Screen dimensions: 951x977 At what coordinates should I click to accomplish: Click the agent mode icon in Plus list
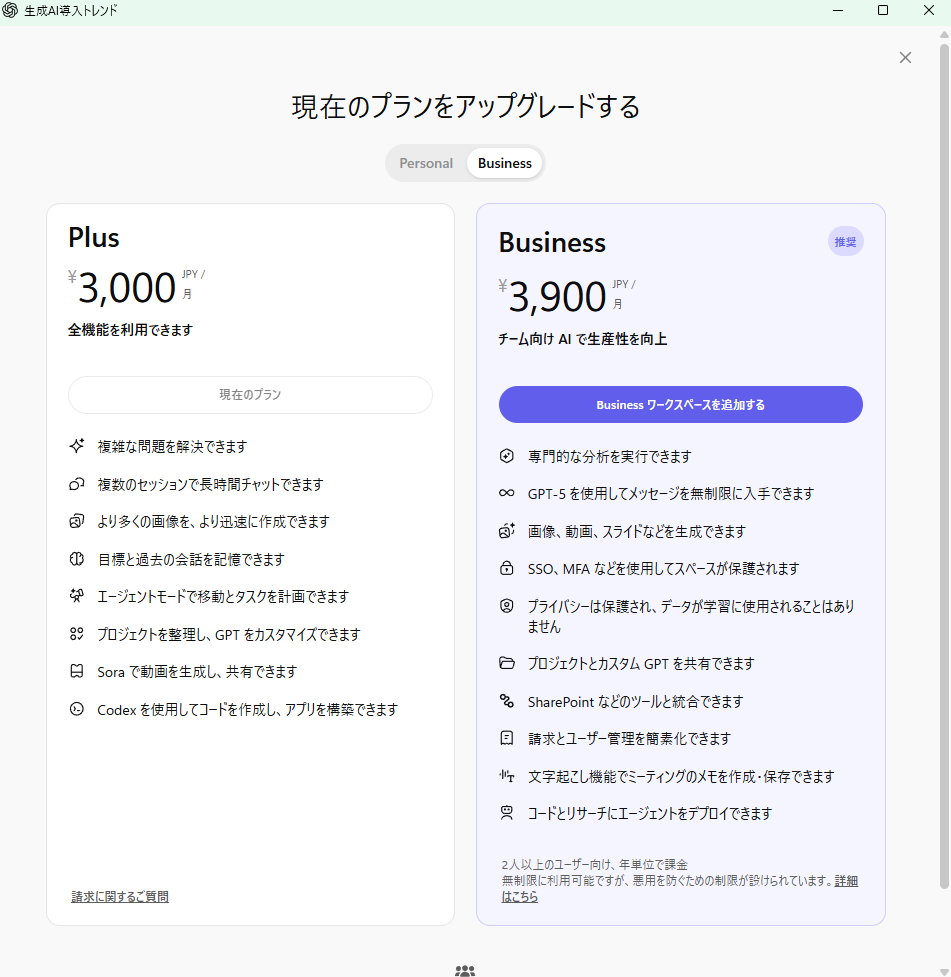pos(76,597)
